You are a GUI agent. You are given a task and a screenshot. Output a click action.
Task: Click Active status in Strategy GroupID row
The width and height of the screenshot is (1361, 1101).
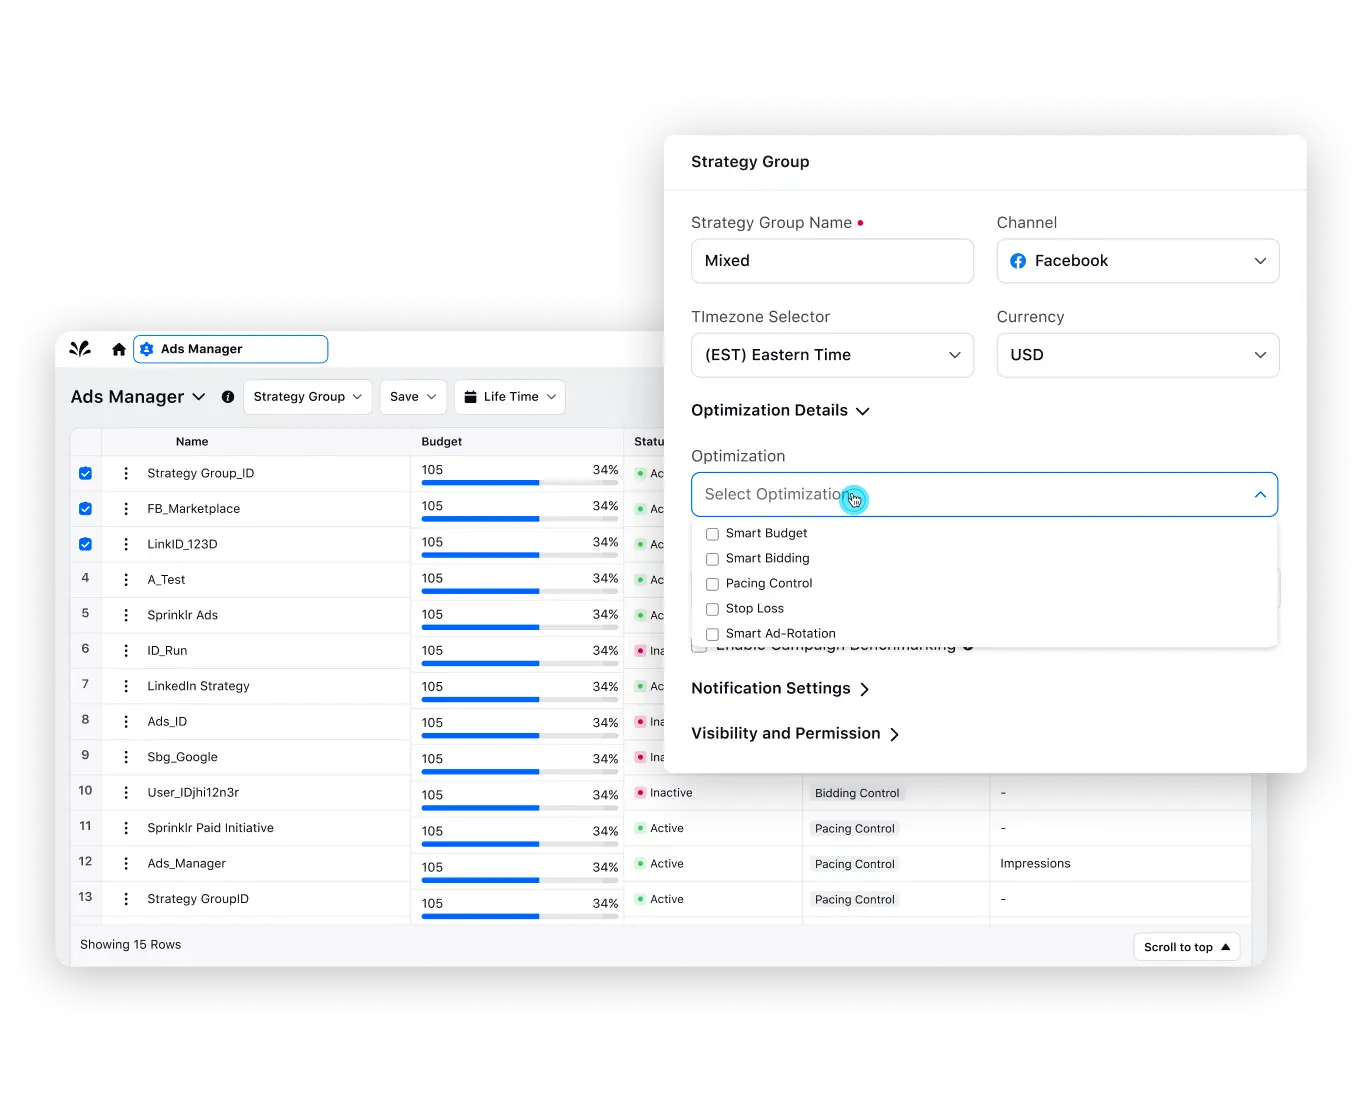click(x=660, y=899)
